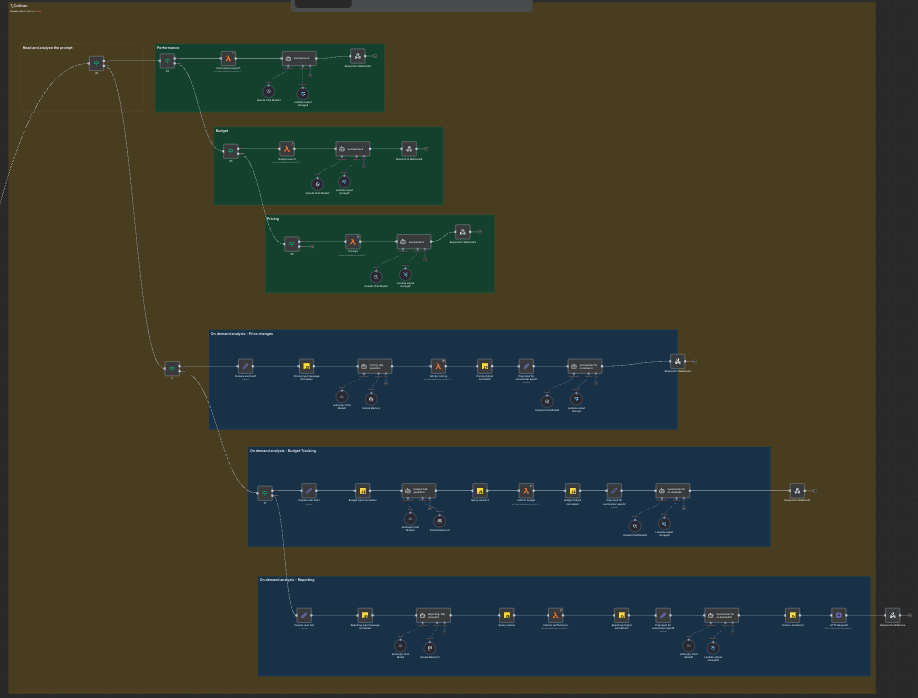Select the If node in 'Read and analyze the prompt'
The image size is (918, 698).
coord(96,63)
